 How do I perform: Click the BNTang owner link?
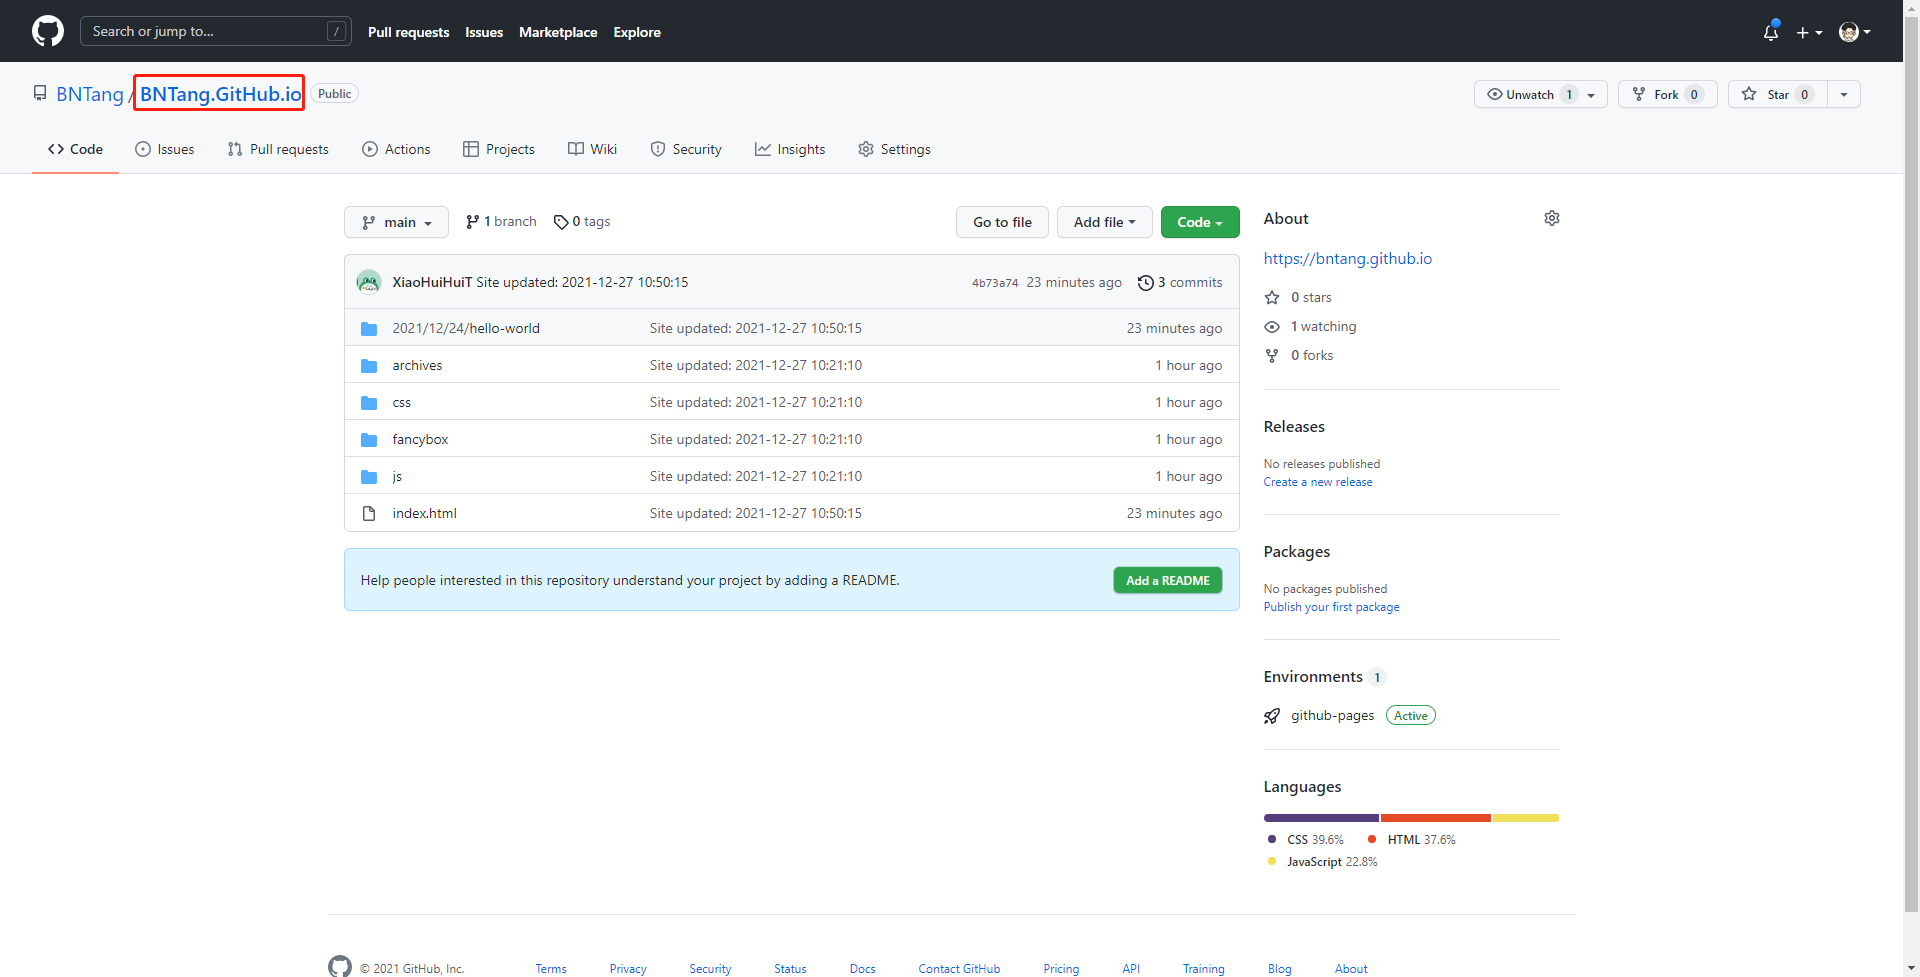89,94
